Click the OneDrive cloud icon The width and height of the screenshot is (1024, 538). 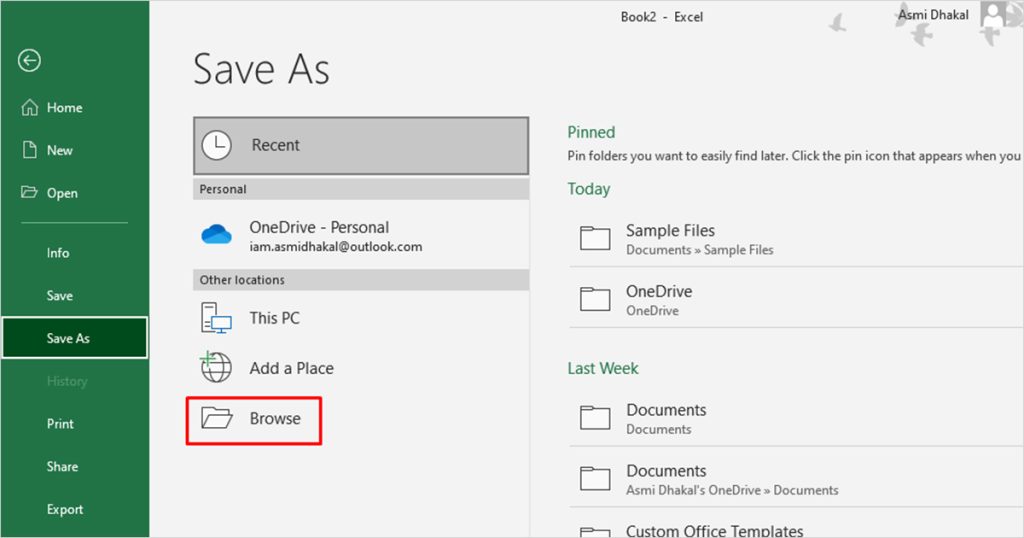216,235
